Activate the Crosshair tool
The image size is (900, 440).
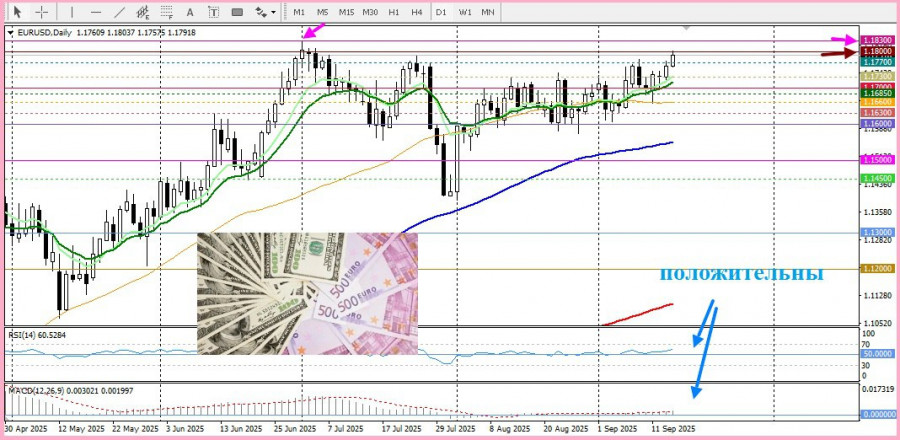point(41,11)
